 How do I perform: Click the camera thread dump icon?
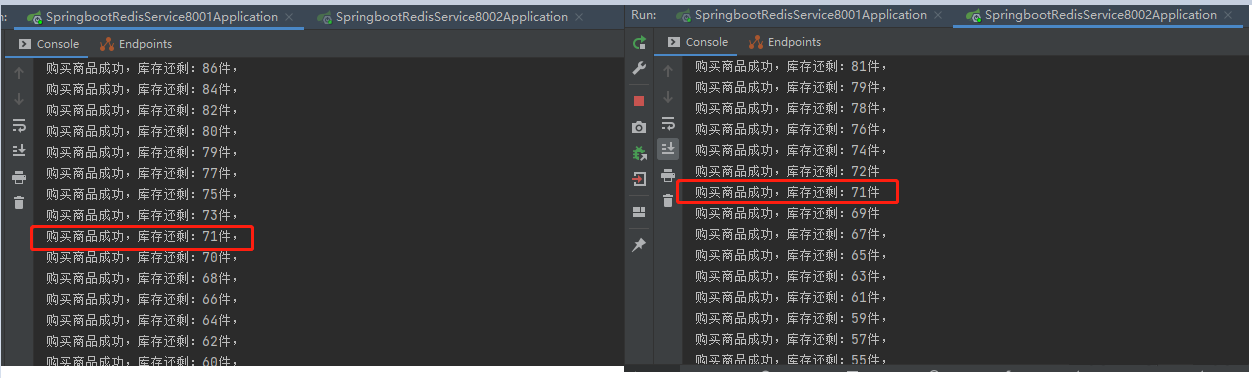pos(640,127)
